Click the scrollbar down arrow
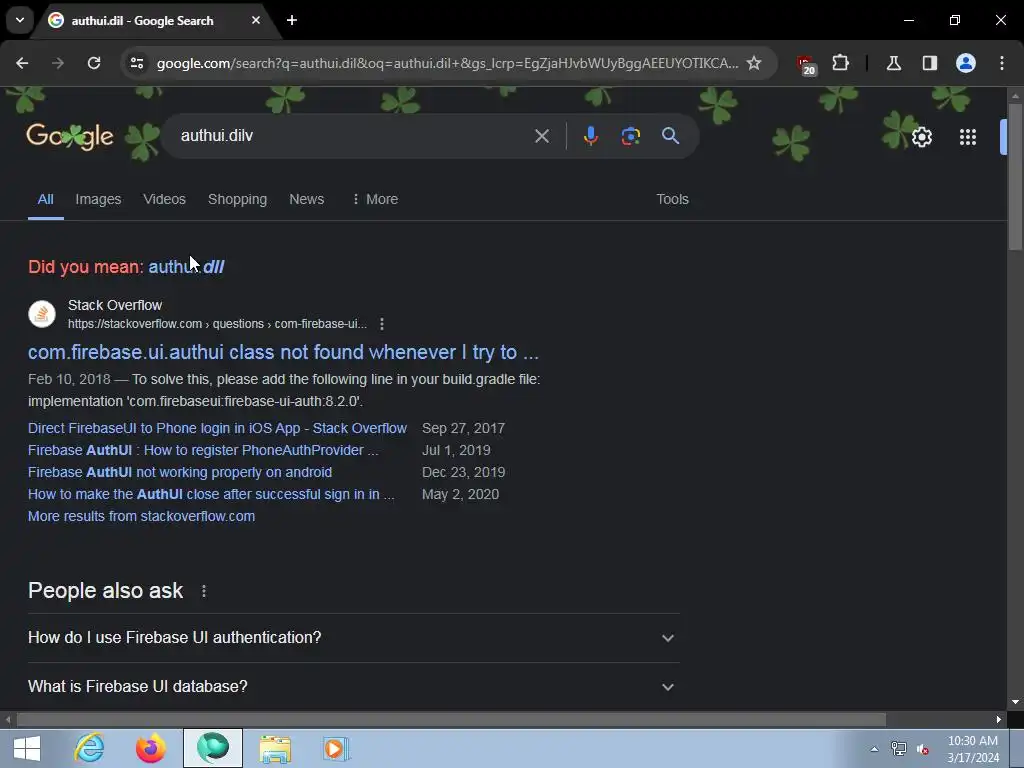Image resolution: width=1024 pixels, height=768 pixels. coord(1015,702)
